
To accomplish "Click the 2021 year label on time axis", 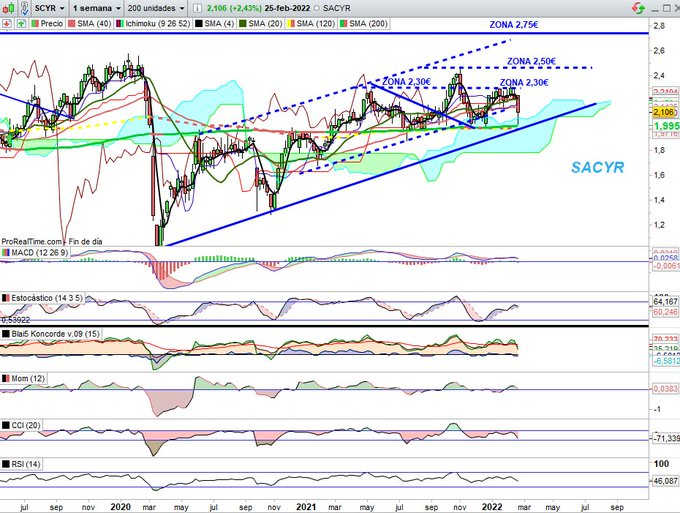I will [x=306, y=507].
